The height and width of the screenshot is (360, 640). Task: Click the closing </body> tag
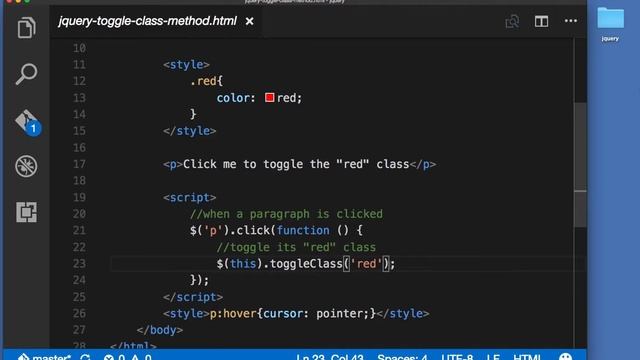coord(160,330)
